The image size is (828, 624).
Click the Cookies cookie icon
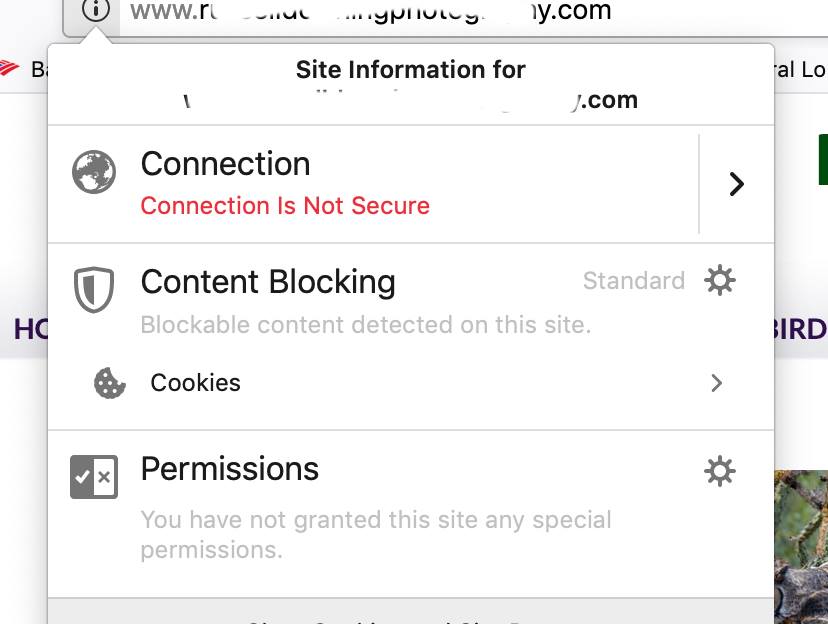(x=109, y=383)
